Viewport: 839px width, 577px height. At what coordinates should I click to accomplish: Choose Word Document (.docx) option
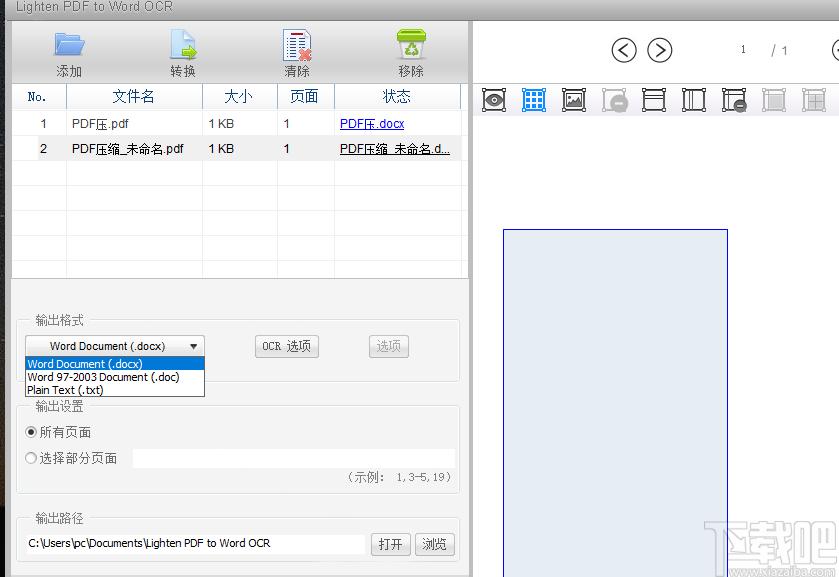point(115,364)
